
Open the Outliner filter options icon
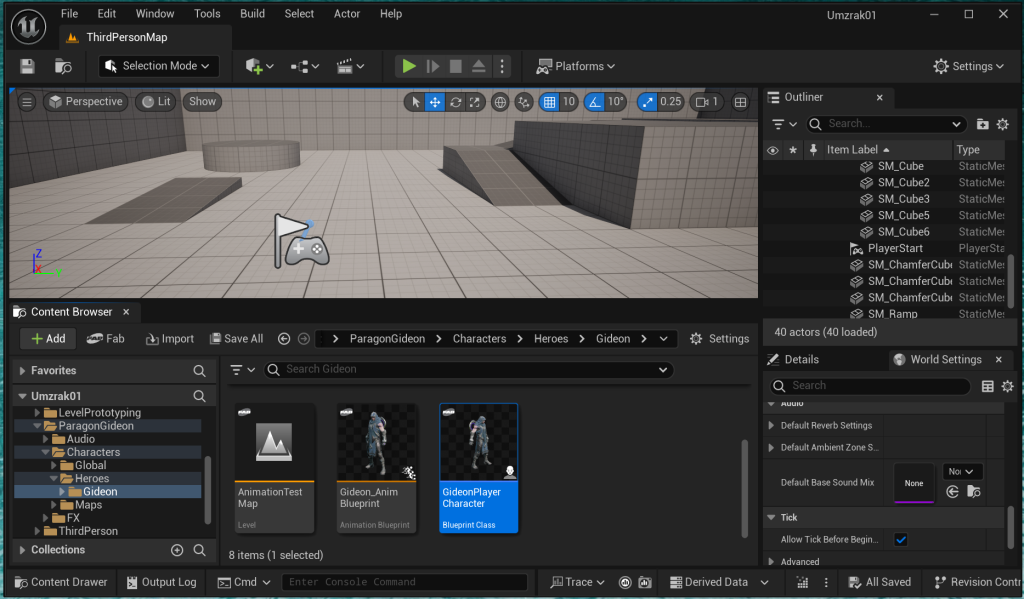pos(784,124)
